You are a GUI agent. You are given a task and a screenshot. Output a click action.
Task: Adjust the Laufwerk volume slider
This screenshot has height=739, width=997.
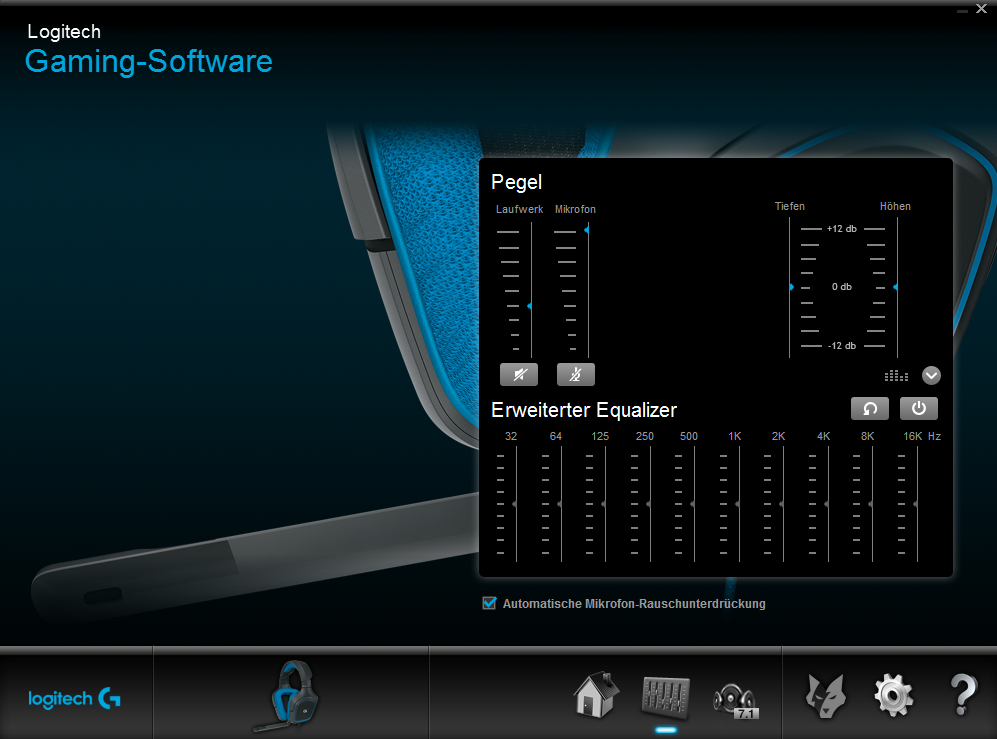[x=530, y=306]
